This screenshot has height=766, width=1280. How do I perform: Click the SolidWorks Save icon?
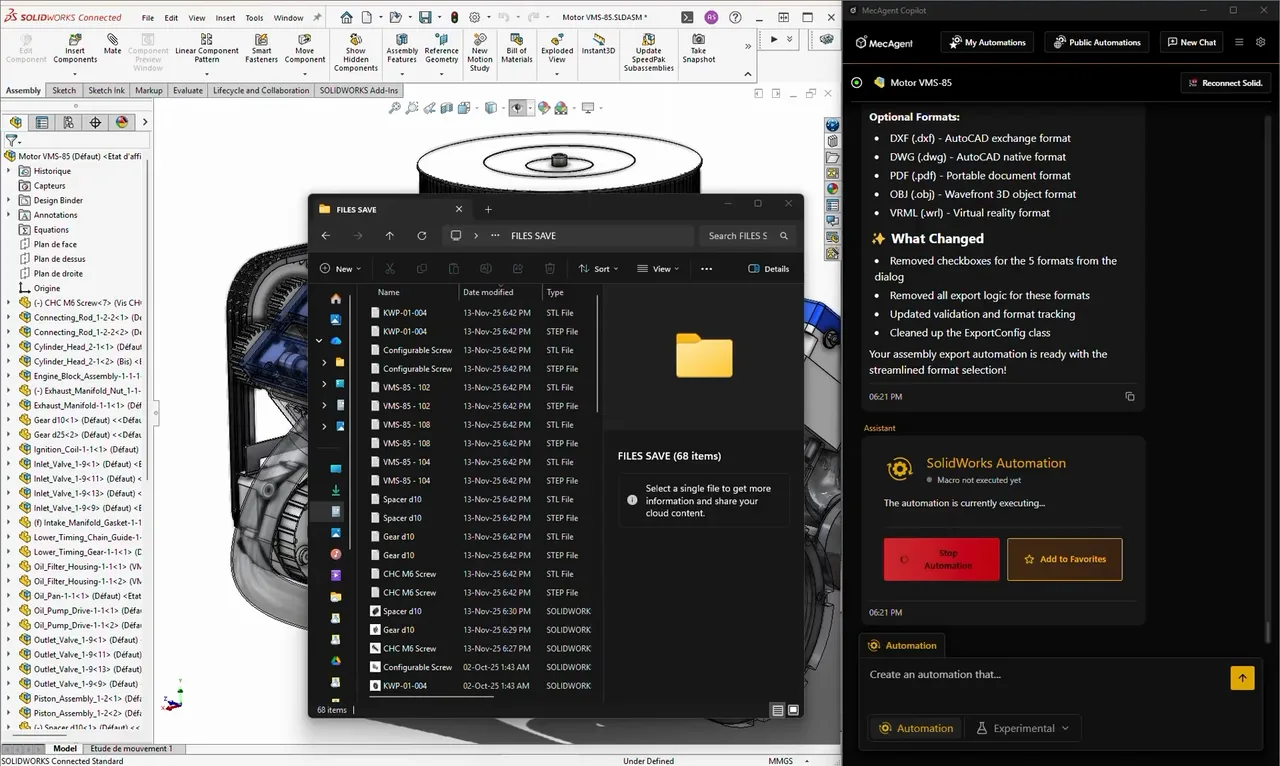tap(426, 17)
